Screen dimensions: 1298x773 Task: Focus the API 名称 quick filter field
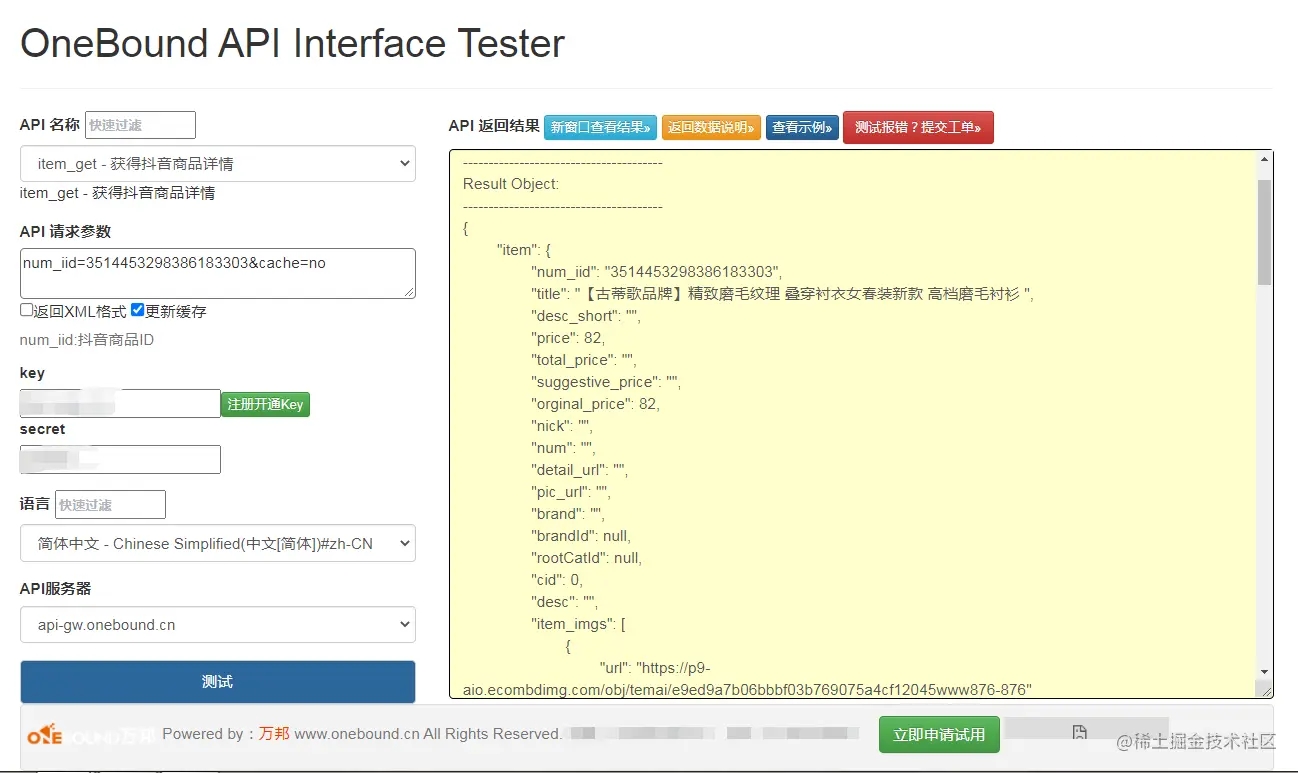pos(140,125)
